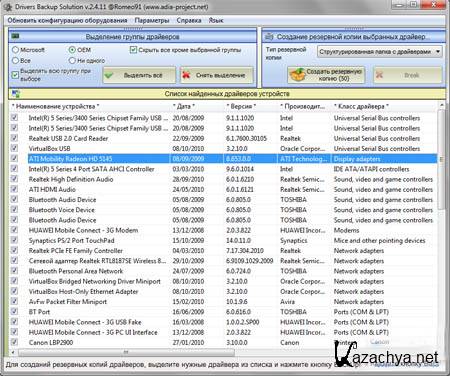Click version 14.0.11.0 cell
This screenshot has height=376, width=450.
(x=238, y=240)
